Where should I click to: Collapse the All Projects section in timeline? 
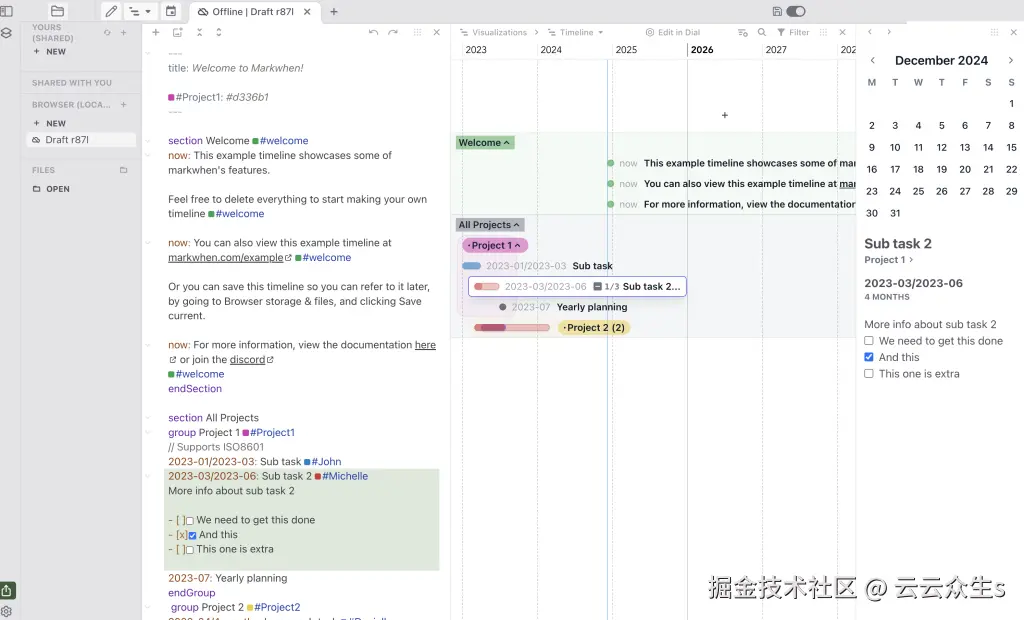[490, 225]
